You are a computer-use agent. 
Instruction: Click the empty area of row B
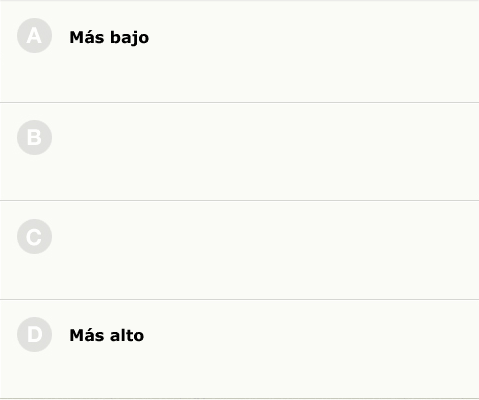pyautogui.click(x=263, y=152)
